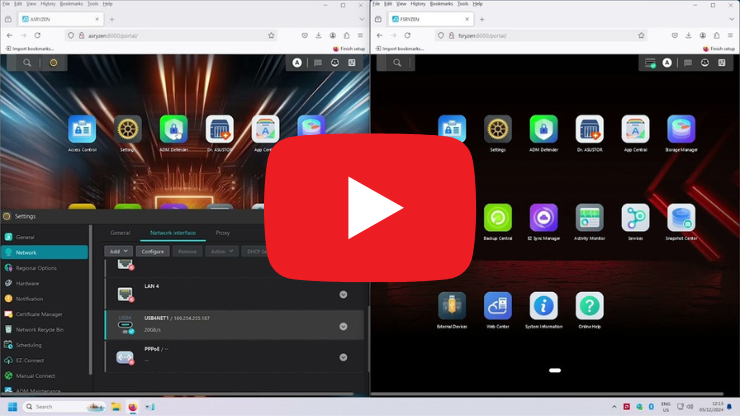Open EZ Sync Manager app
The height and width of the screenshot is (416, 740).
(543, 218)
